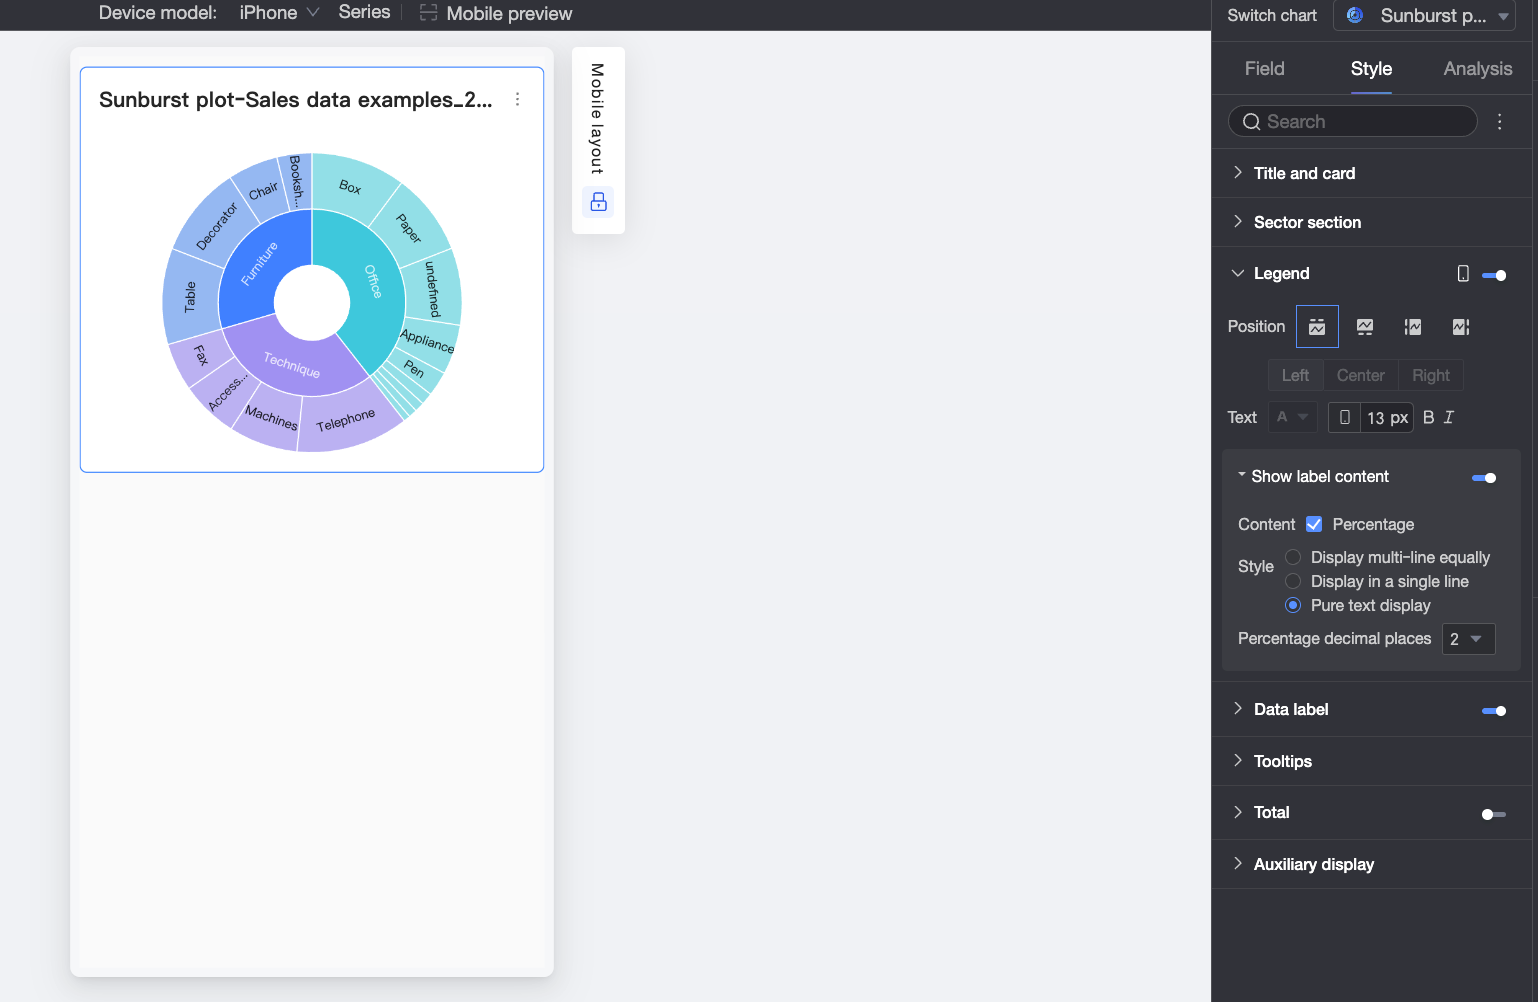Open the chart card three-dot menu
The height and width of the screenshot is (1002, 1538).
pyautogui.click(x=517, y=99)
